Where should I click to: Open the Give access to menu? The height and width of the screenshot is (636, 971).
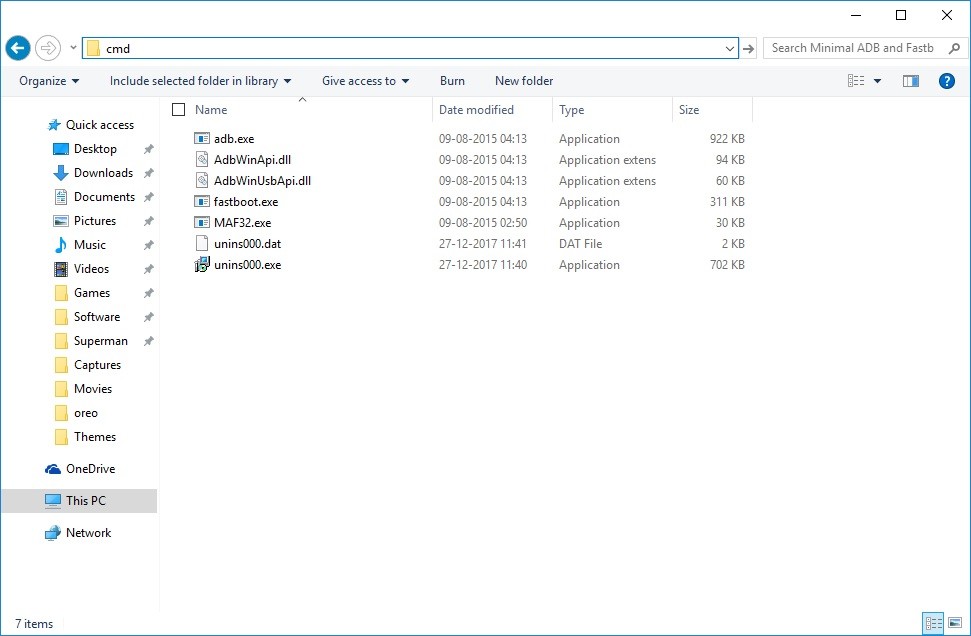365,81
